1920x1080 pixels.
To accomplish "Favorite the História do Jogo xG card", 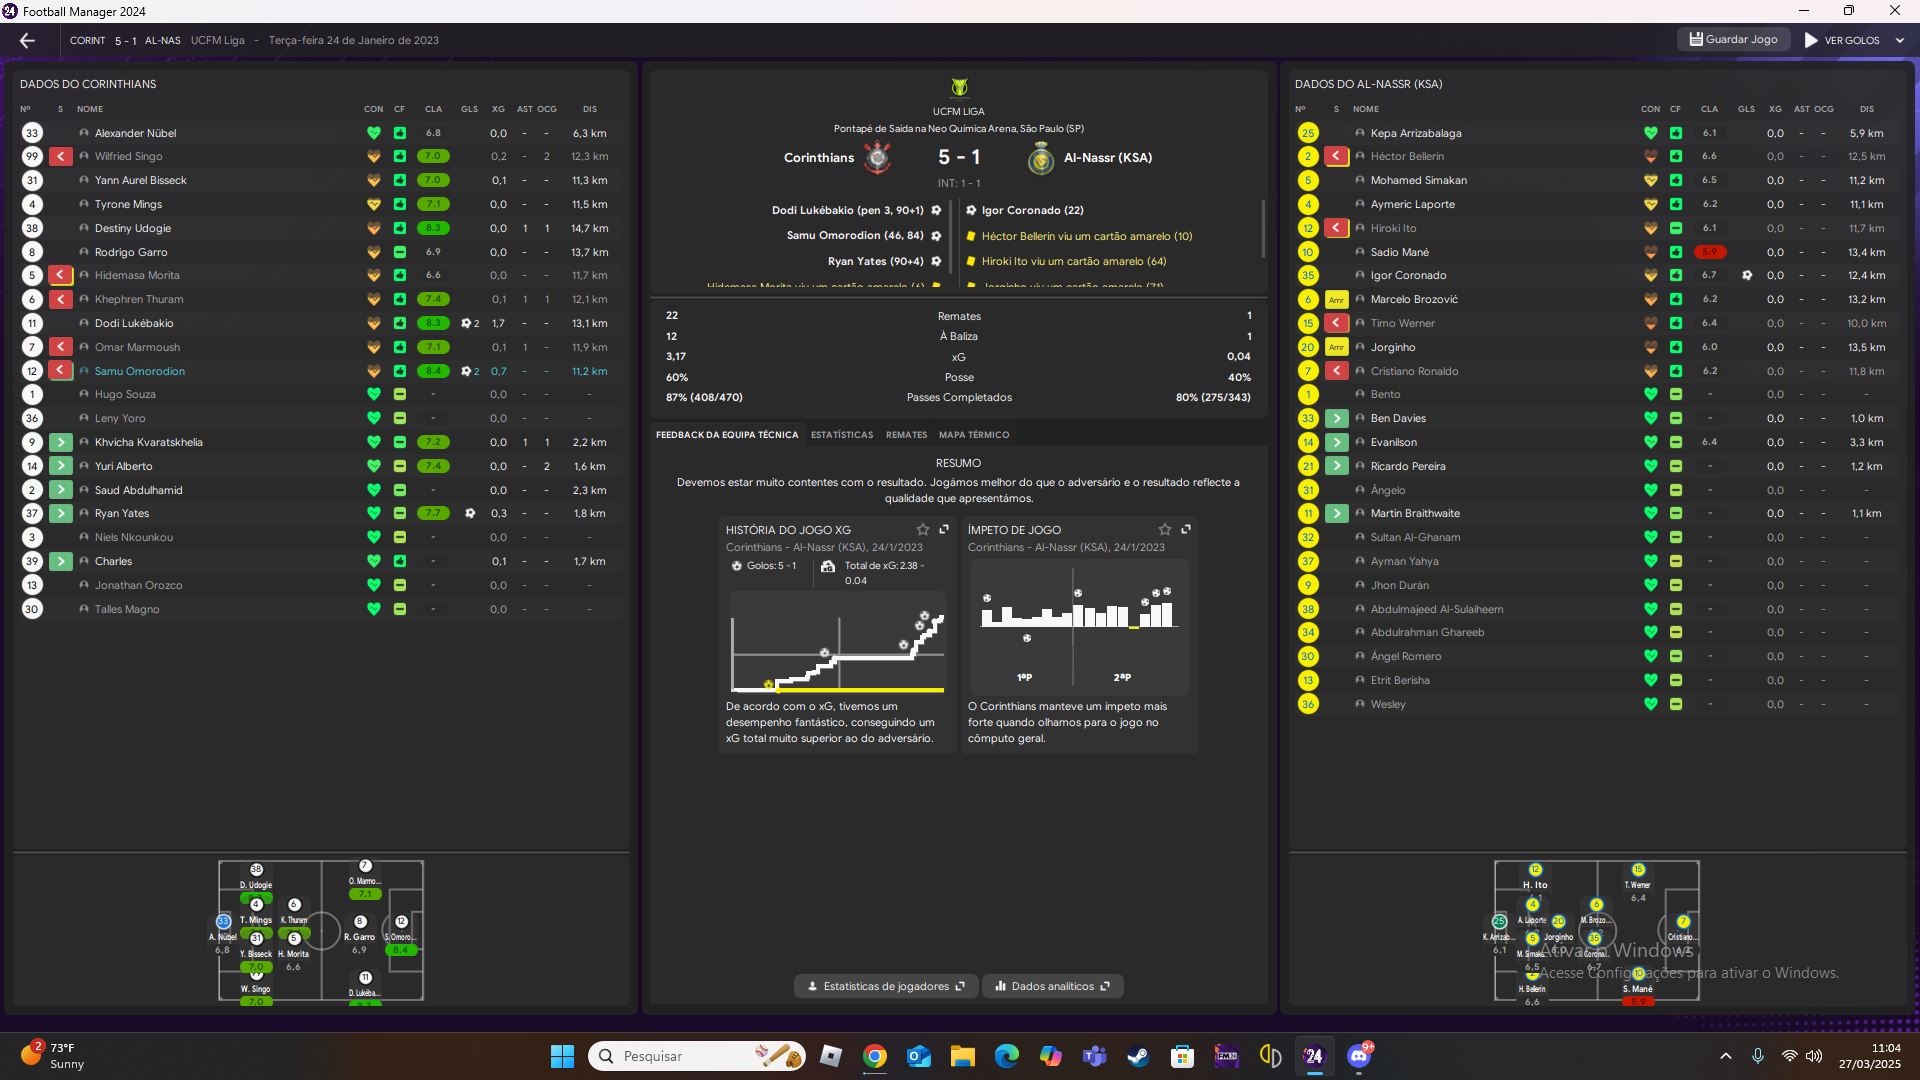I will [923, 529].
